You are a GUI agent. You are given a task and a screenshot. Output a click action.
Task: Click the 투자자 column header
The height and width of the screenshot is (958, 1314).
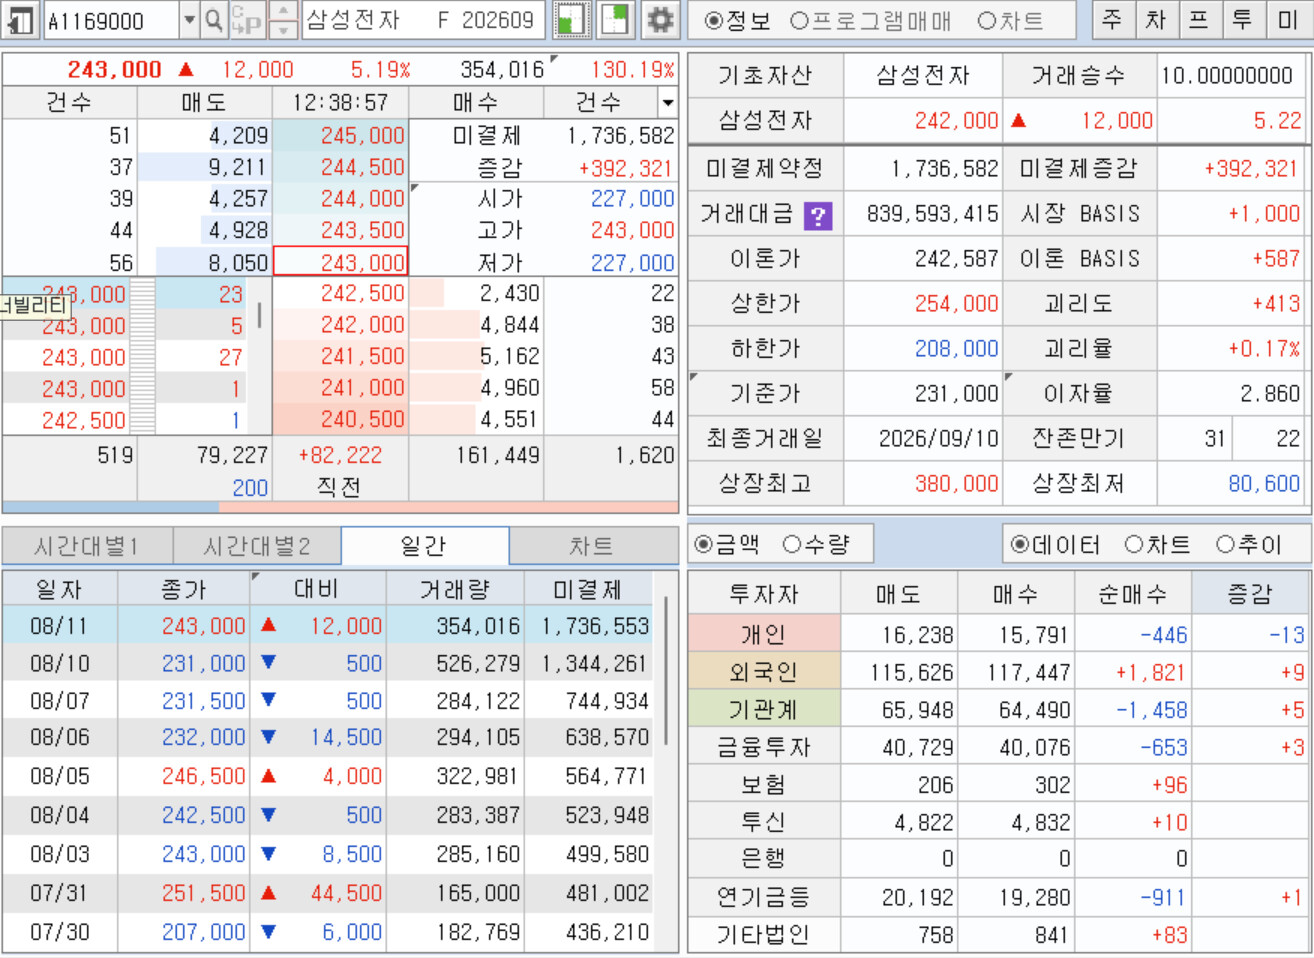pyautogui.click(x=764, y=594)
